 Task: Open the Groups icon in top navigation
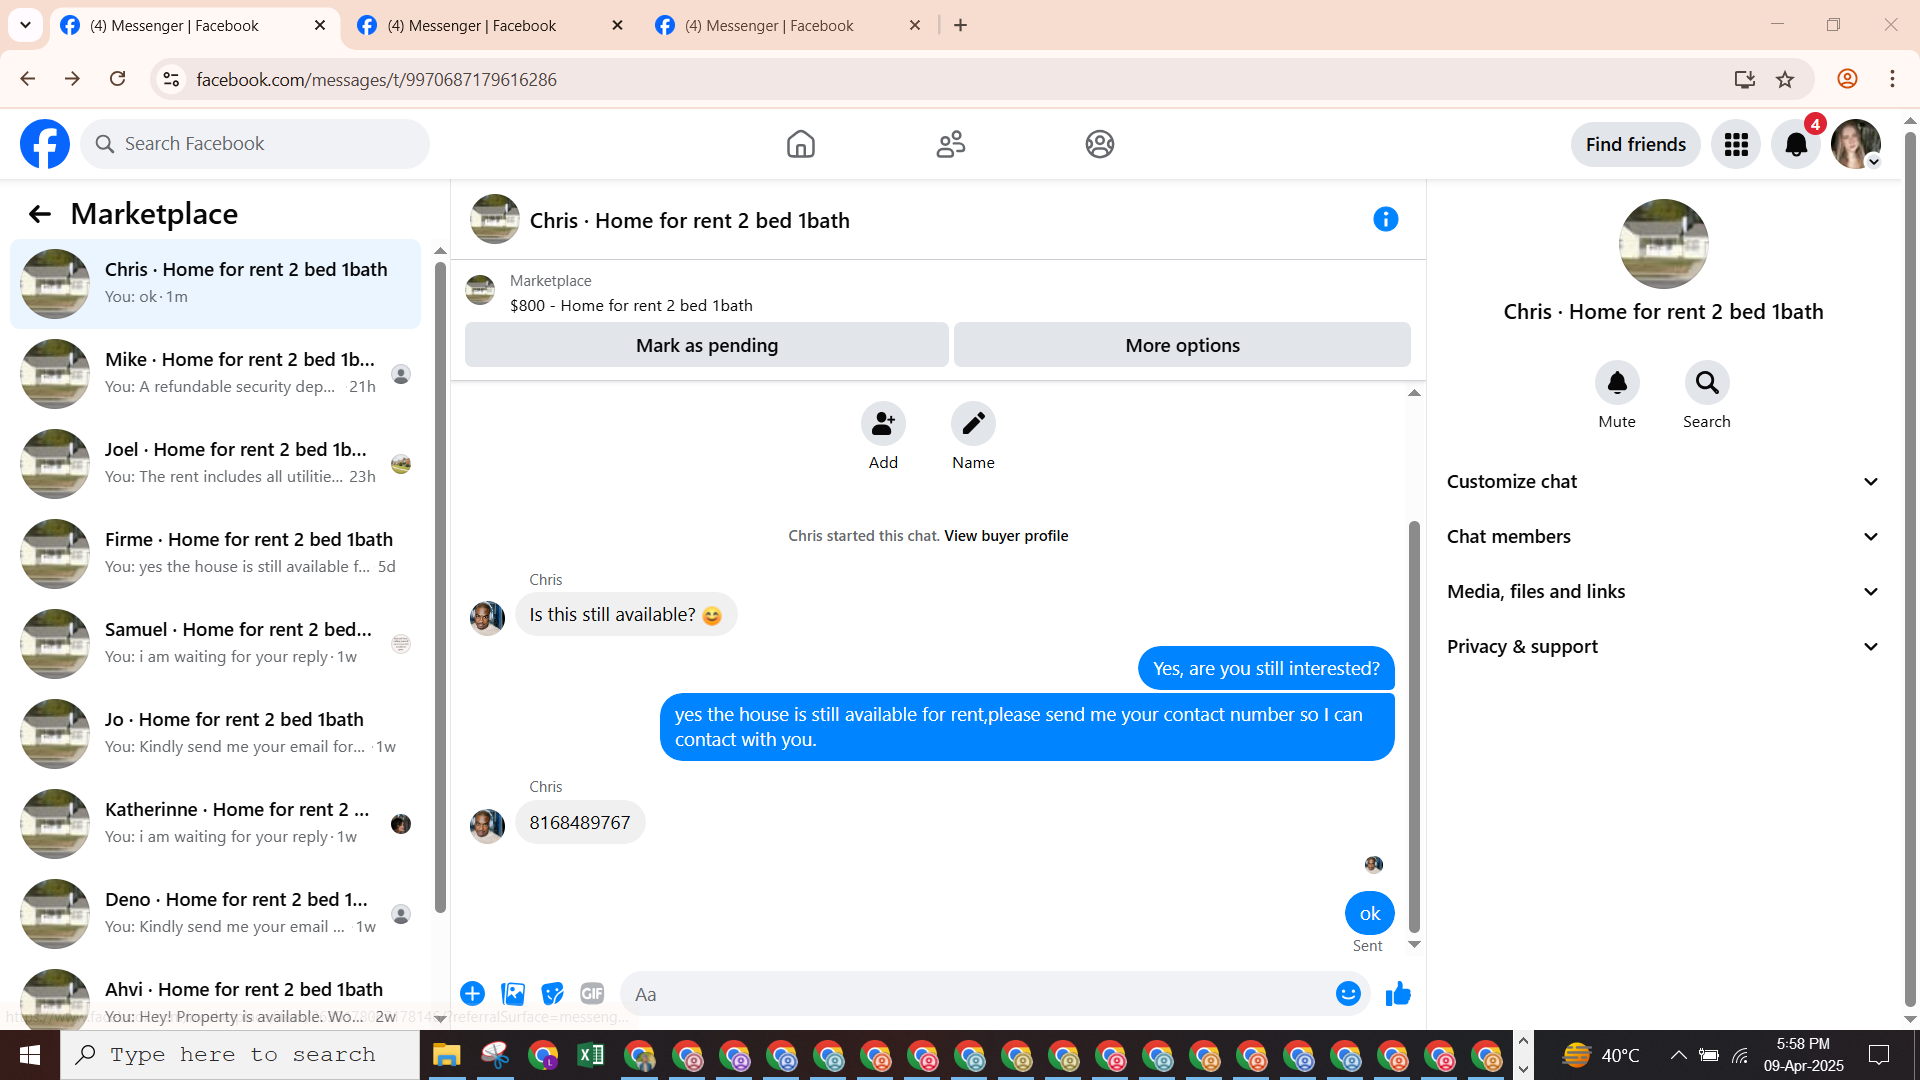tap(1100, 144)
